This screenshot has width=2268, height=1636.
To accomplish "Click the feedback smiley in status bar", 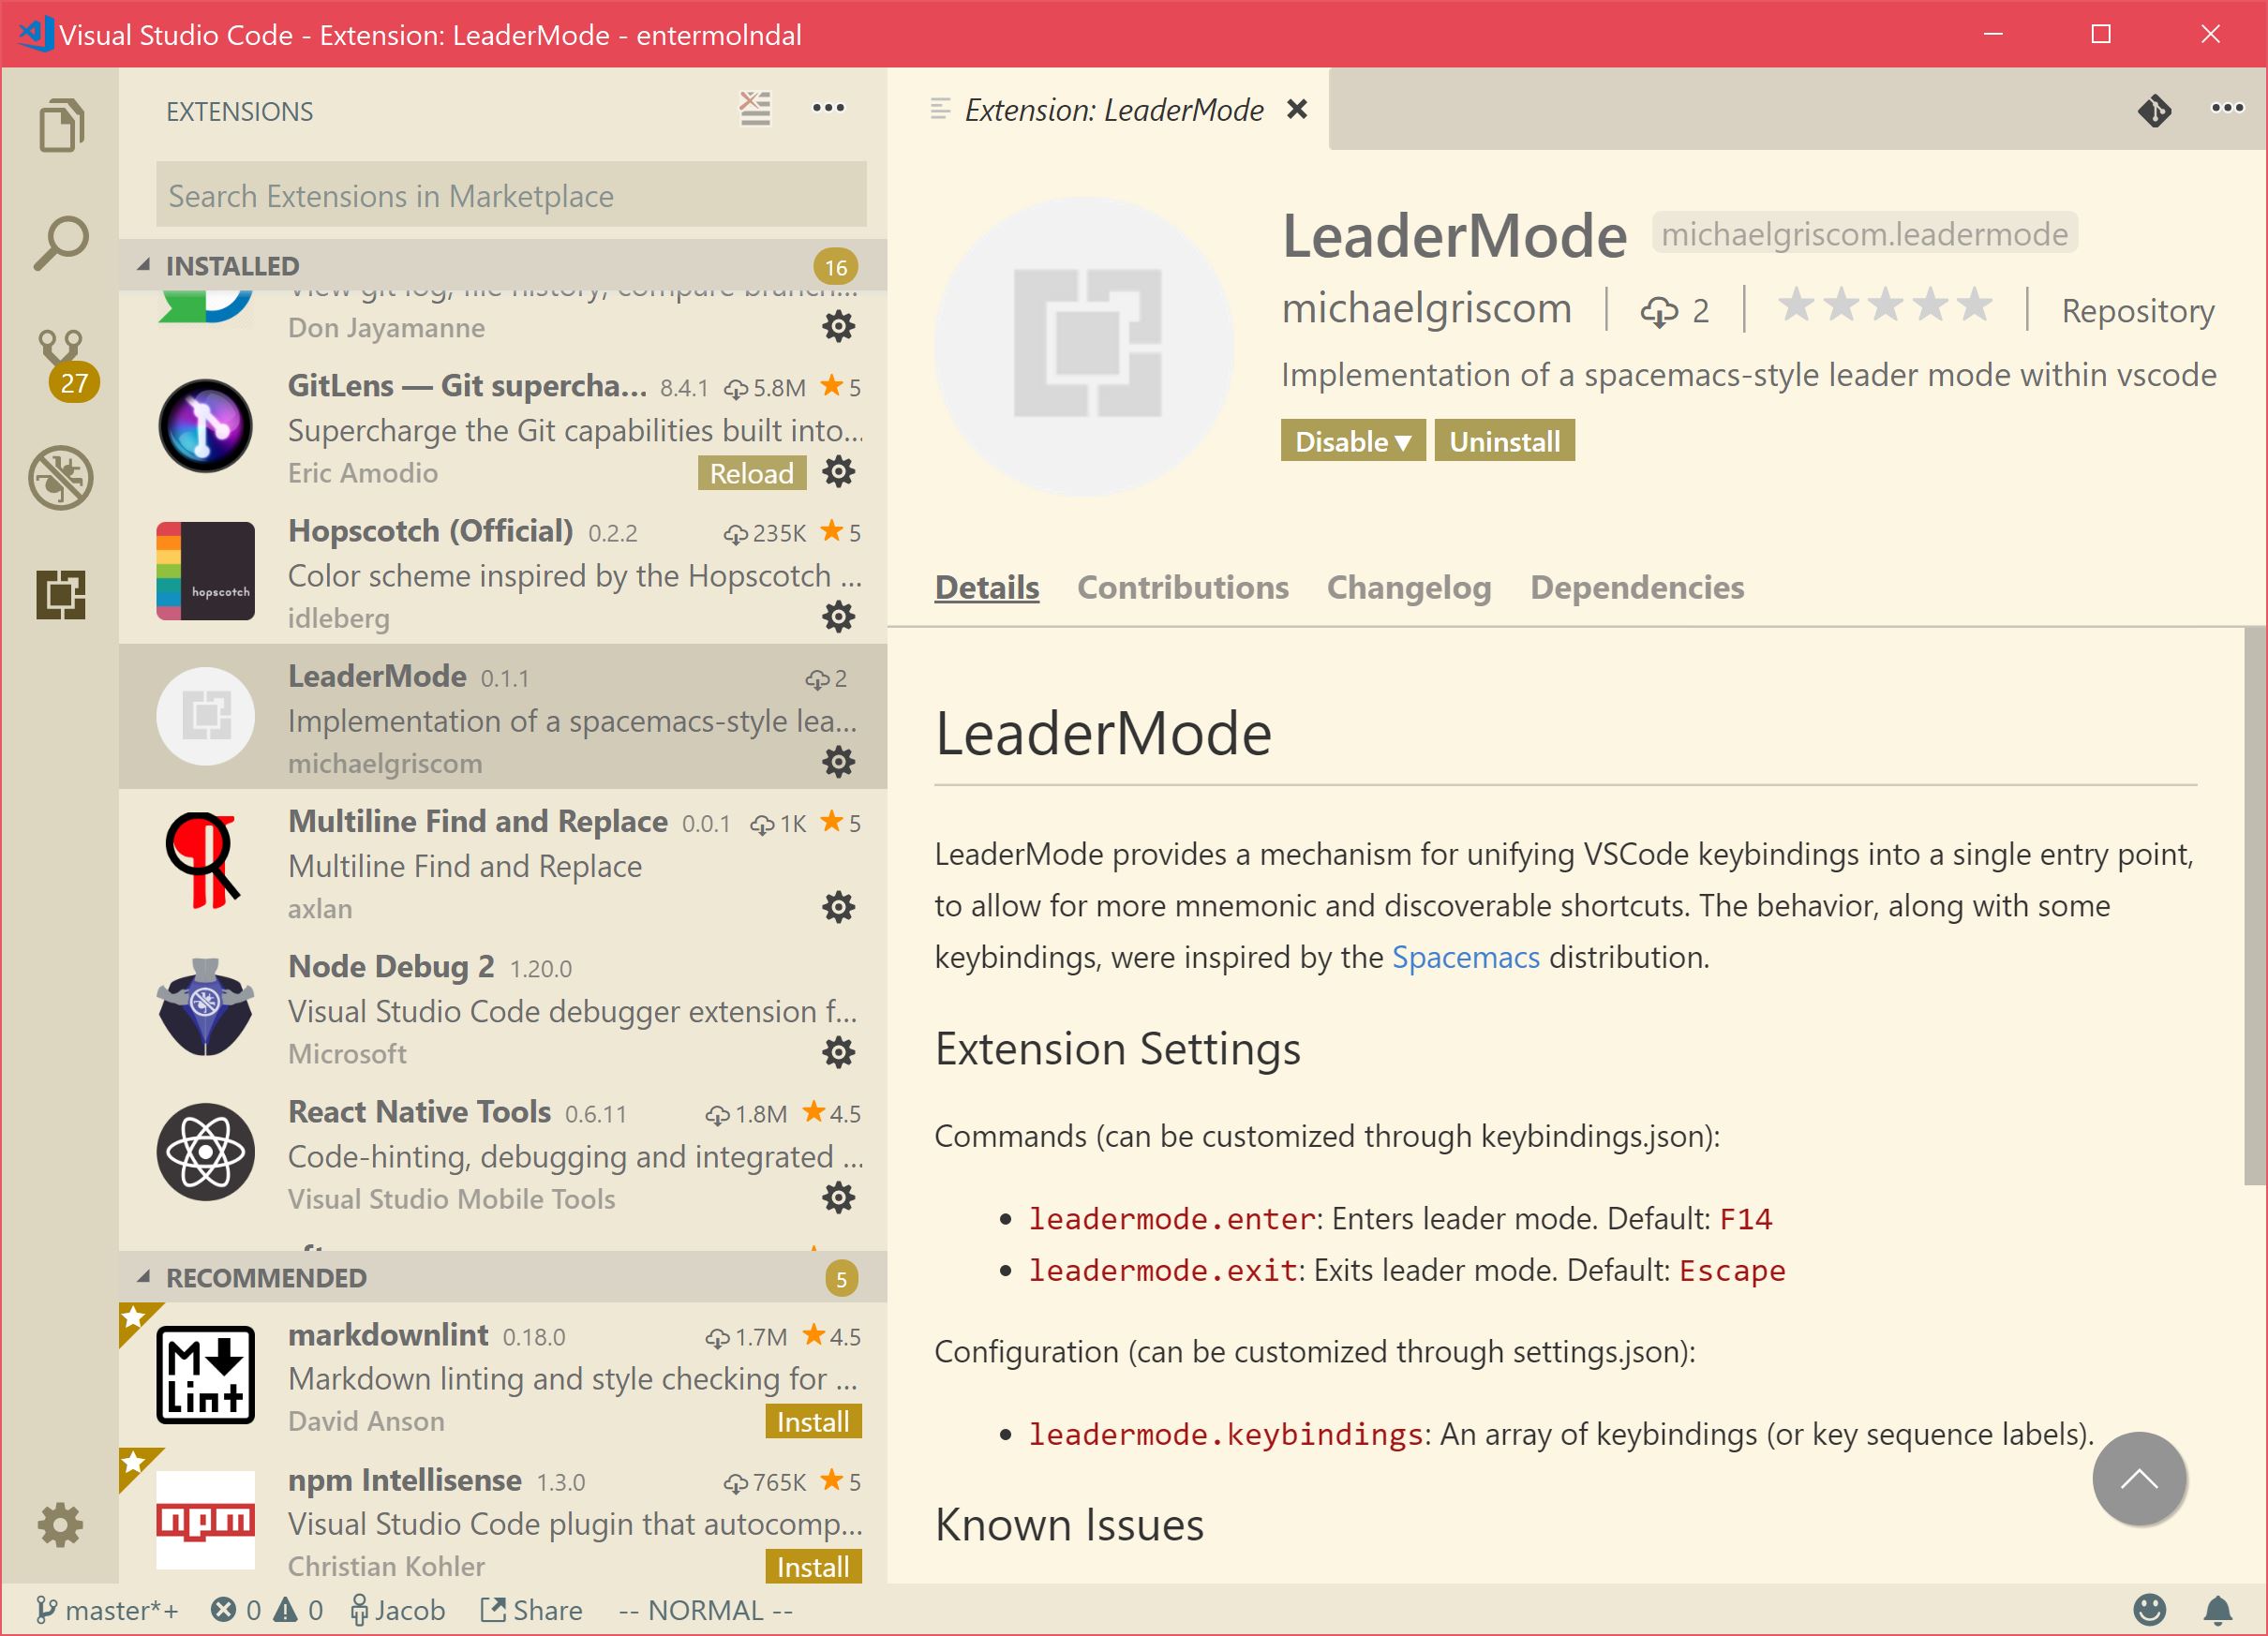I will (x=2149, y=1610).
